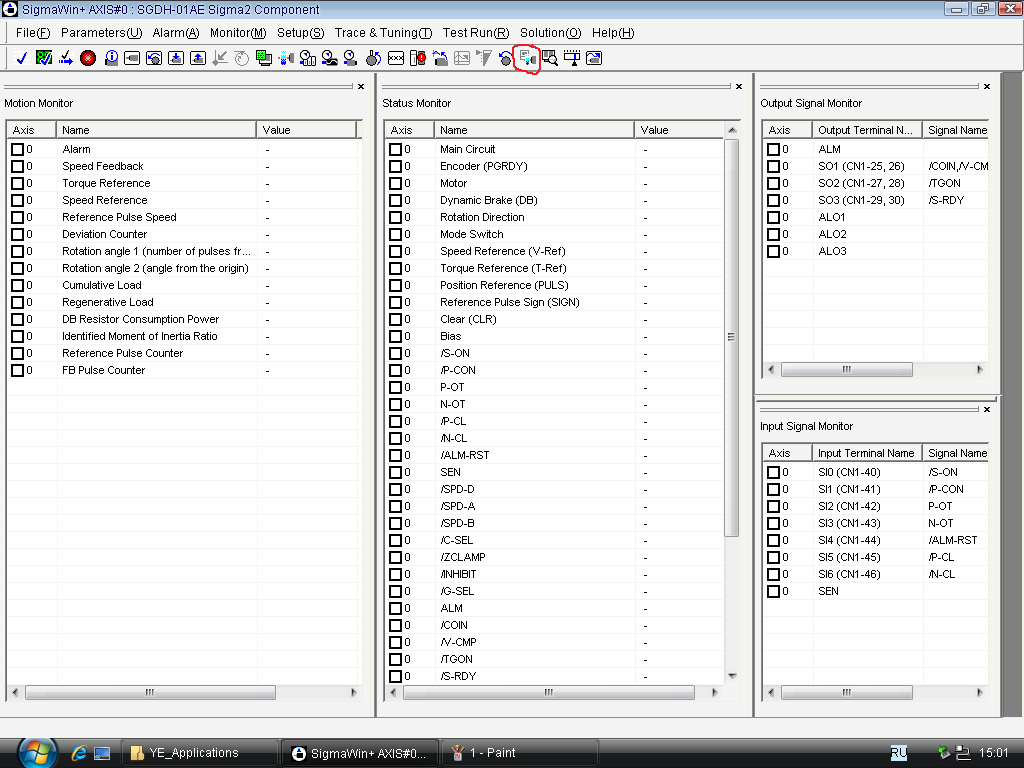
Task: Click the red stop-circle toolbar icon
Action: pyautogui.click(x=88, y=58)
